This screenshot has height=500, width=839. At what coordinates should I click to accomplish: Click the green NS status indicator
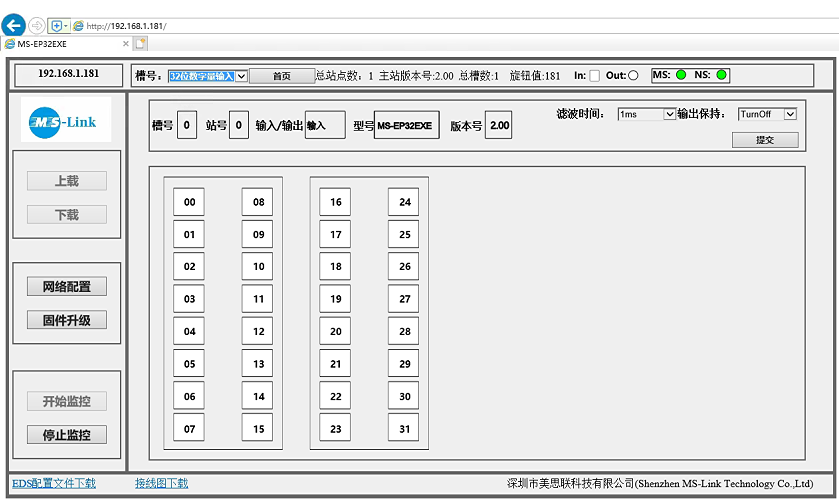tap(721, 75)
